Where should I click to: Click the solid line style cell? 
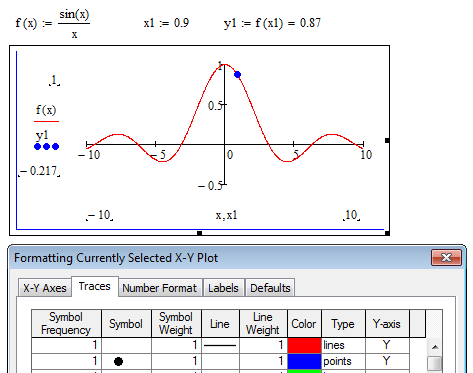[220, 345]
